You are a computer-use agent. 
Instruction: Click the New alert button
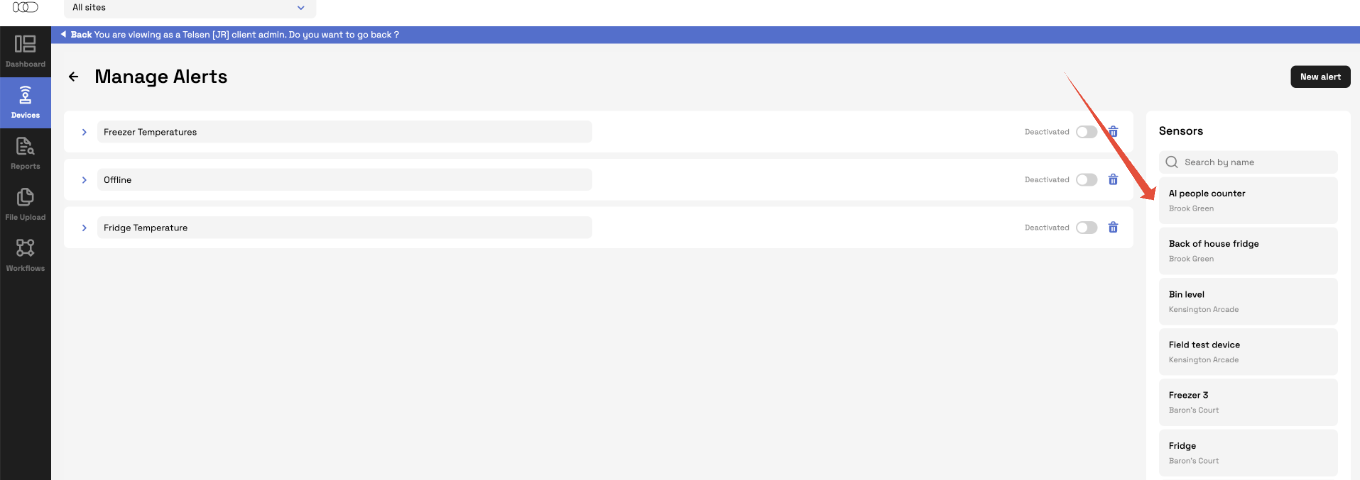pos(1320,77)
